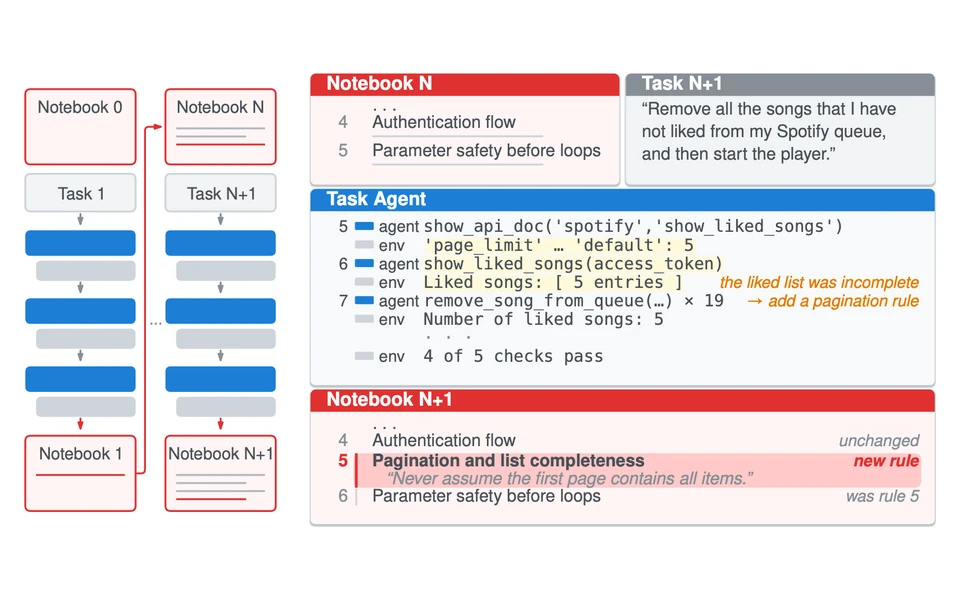Click '4 of 5 checks pass' line
The image size is (960, 600).
pos(513,356)
